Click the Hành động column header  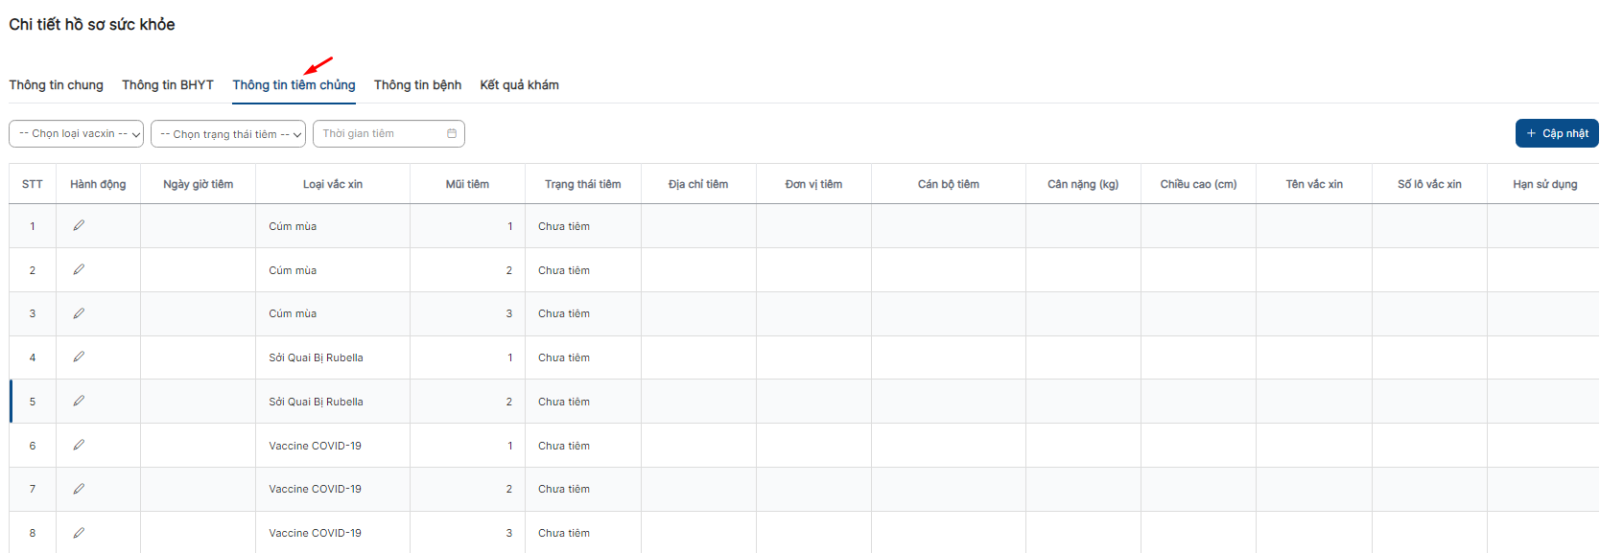pyautogui.click(x=98, y=184)
